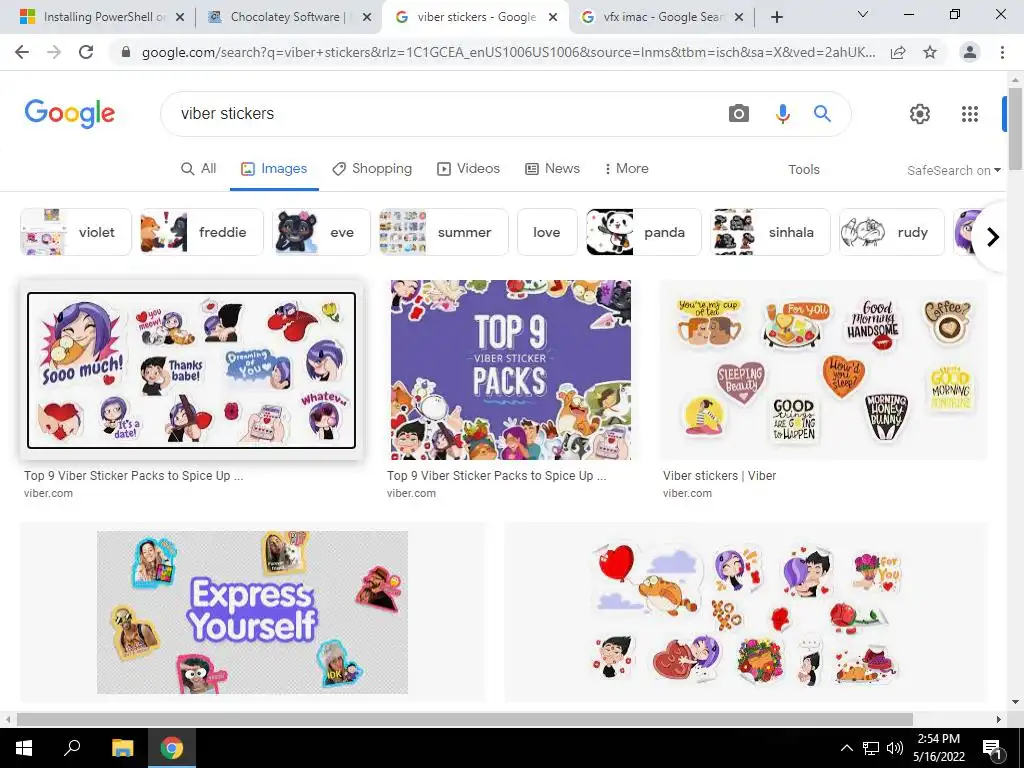
Task: Click the vertical page scrollbar thumb
Action: click(1015, 127)
